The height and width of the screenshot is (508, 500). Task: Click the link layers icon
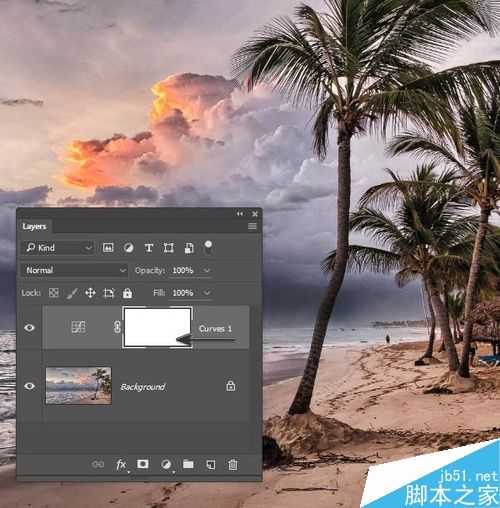pyautogui.click(x=98, y=464)
